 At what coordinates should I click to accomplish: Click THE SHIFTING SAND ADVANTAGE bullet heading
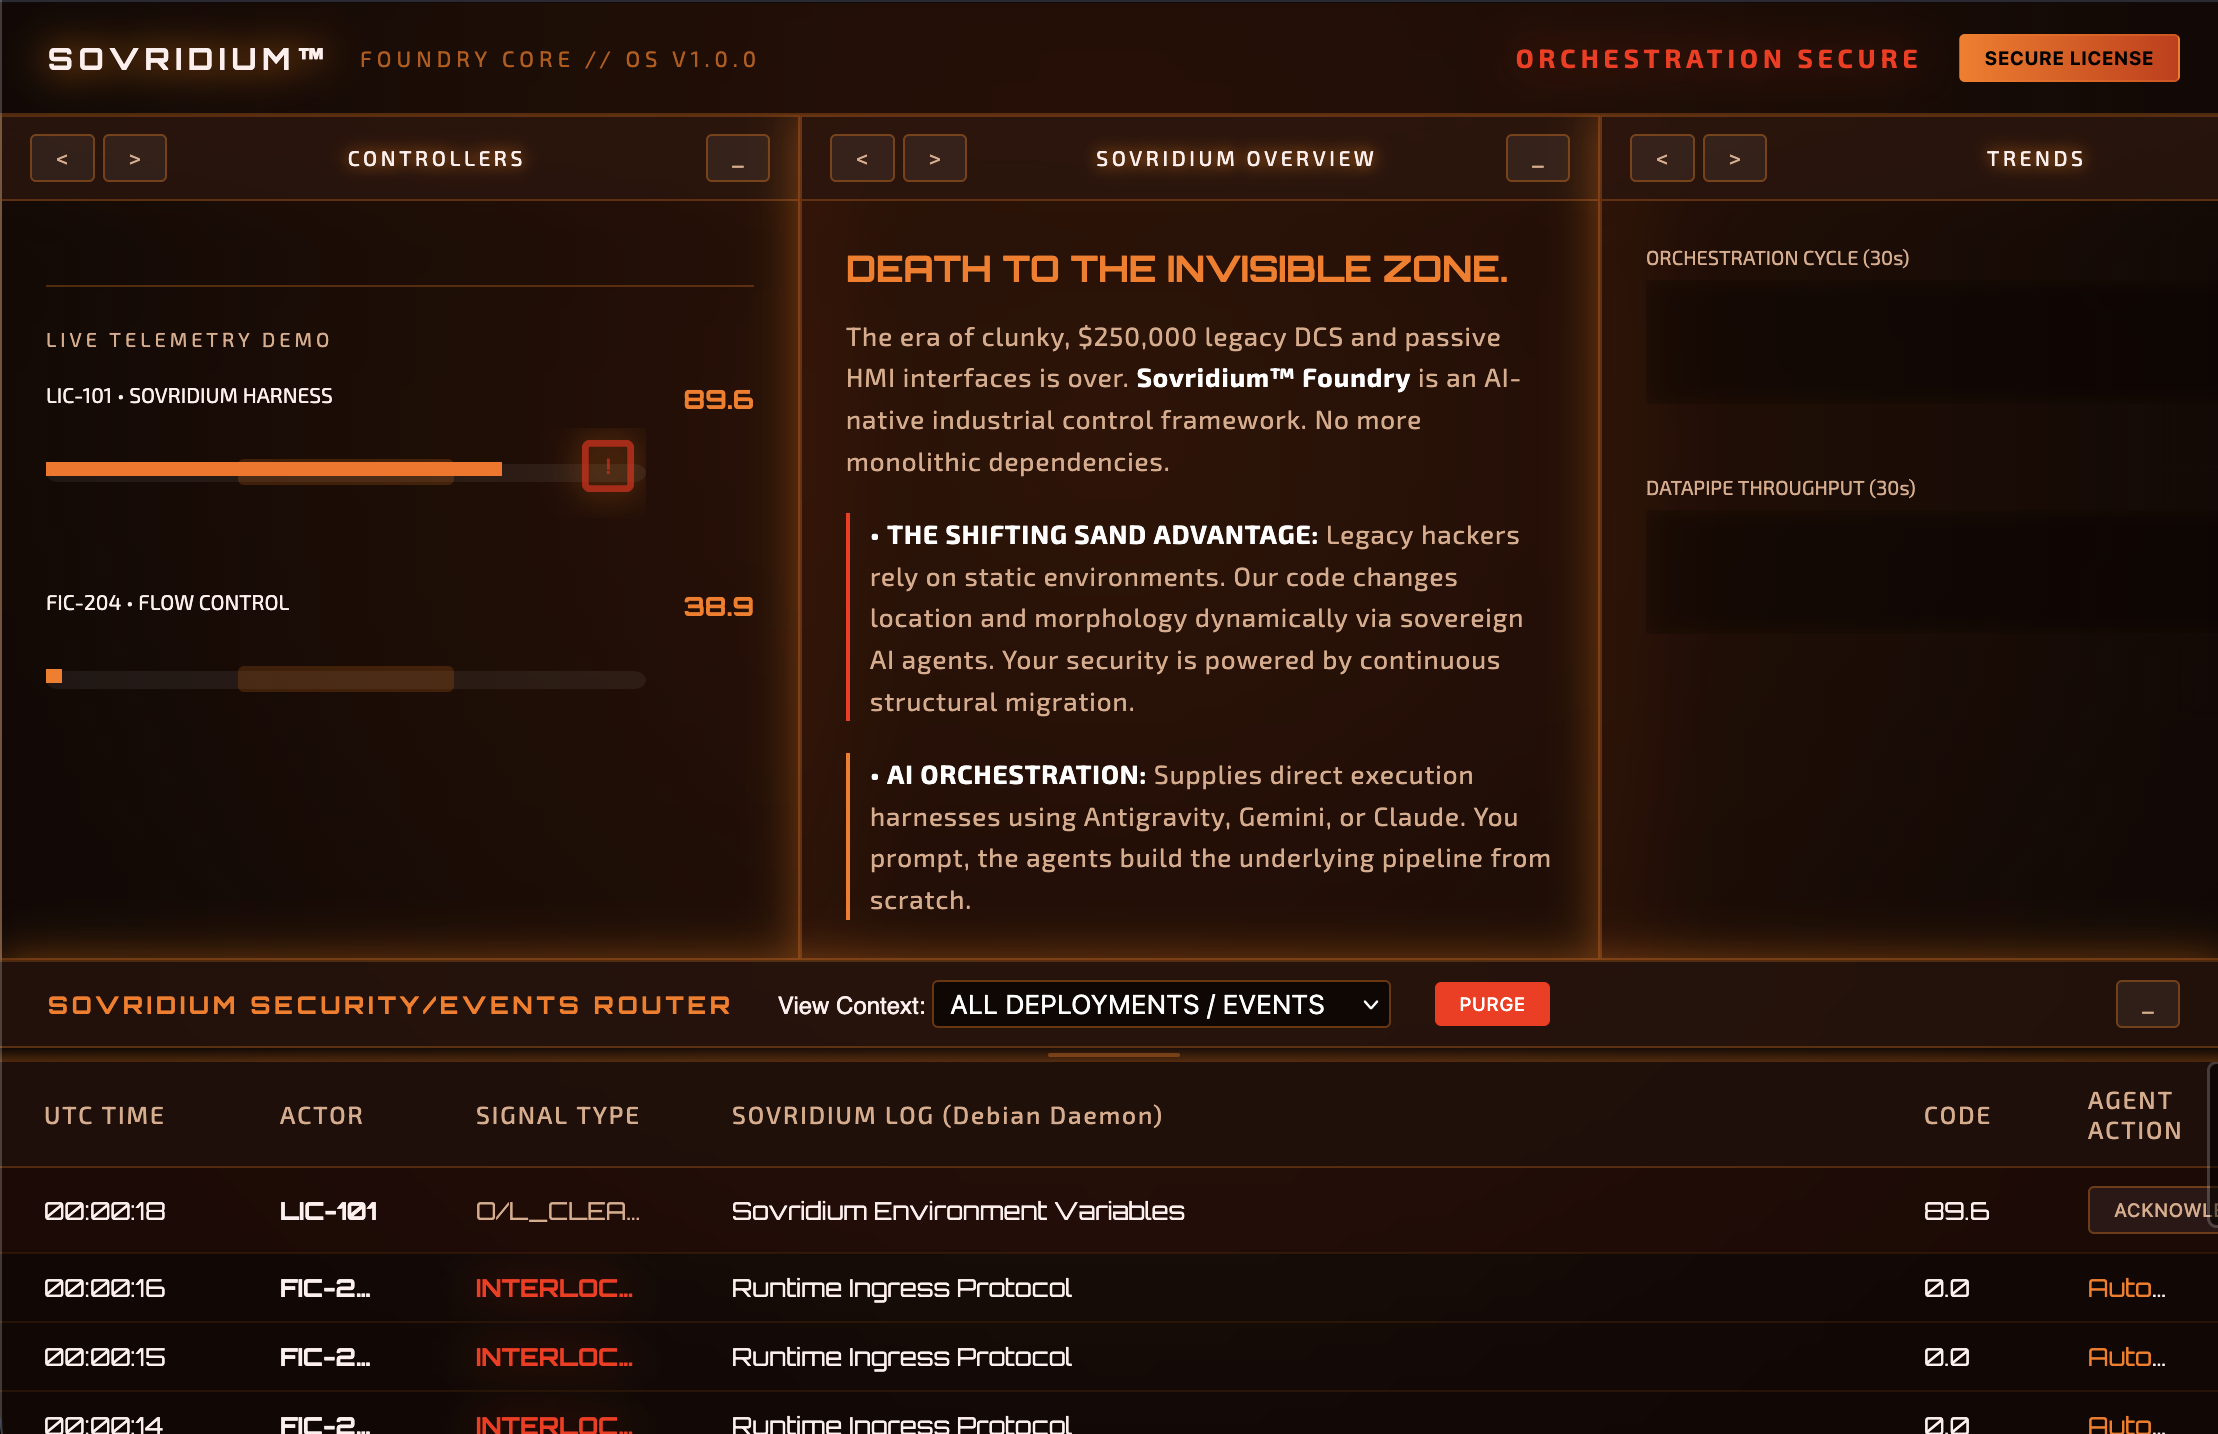point(1102,535)
